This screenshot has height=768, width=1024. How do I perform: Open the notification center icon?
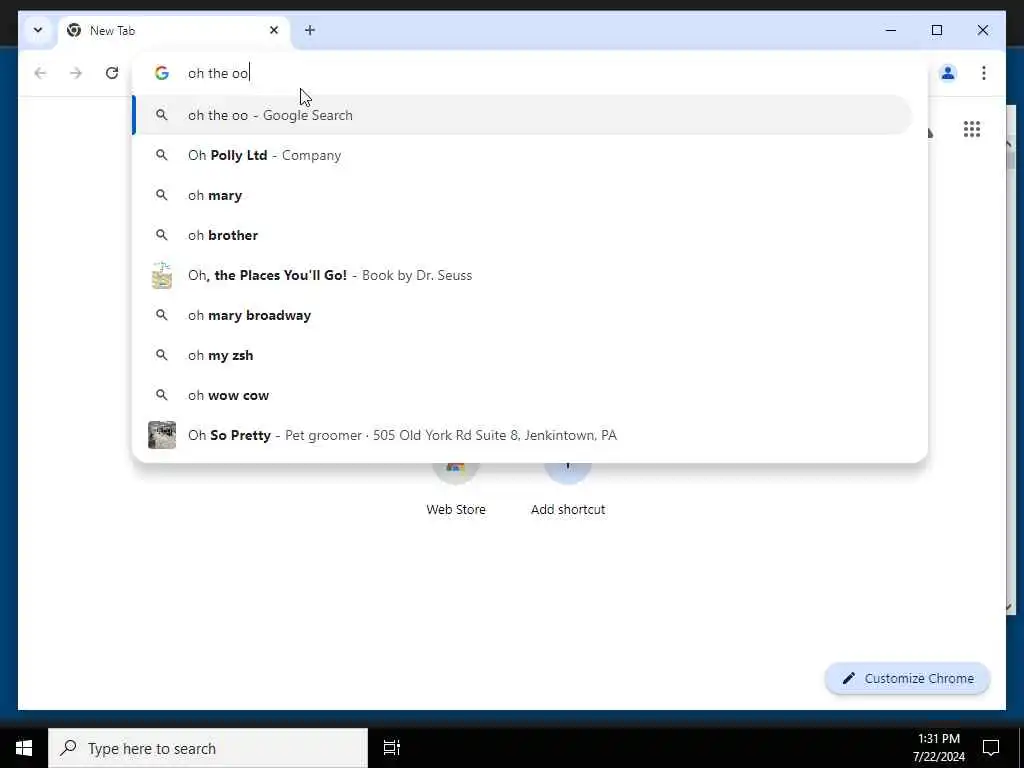(991, 748)
